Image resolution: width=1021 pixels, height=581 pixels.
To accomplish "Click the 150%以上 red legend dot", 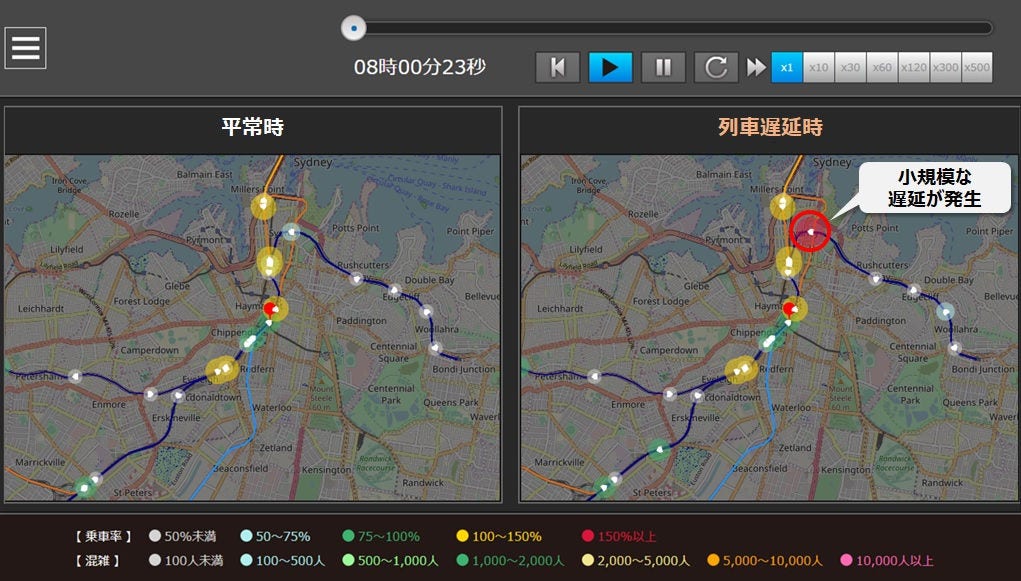I will [x=587, y=536].
